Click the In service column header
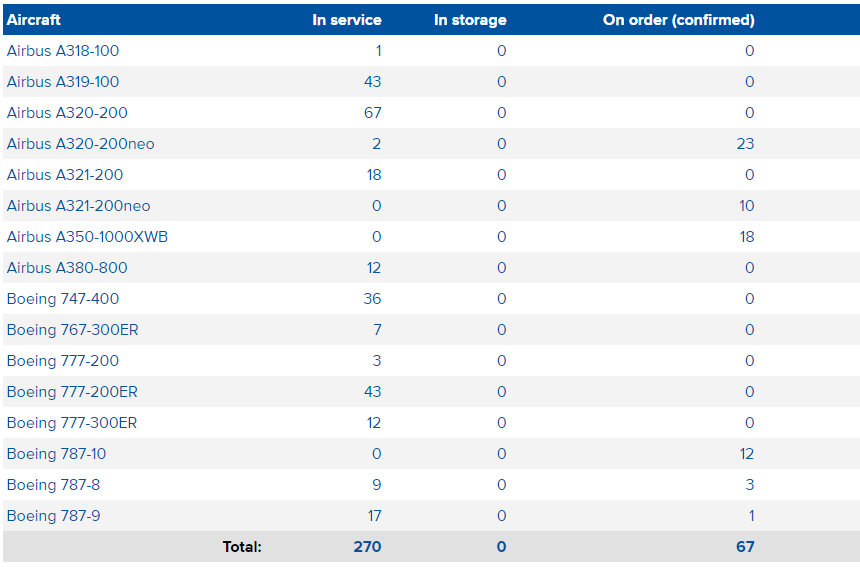860x567 pixels. pos(347,20)
